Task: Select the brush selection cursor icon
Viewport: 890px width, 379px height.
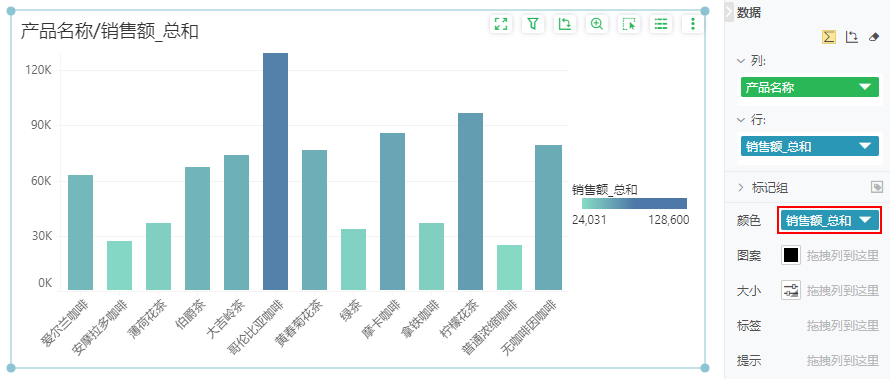Action: click(x=629, y=24)
